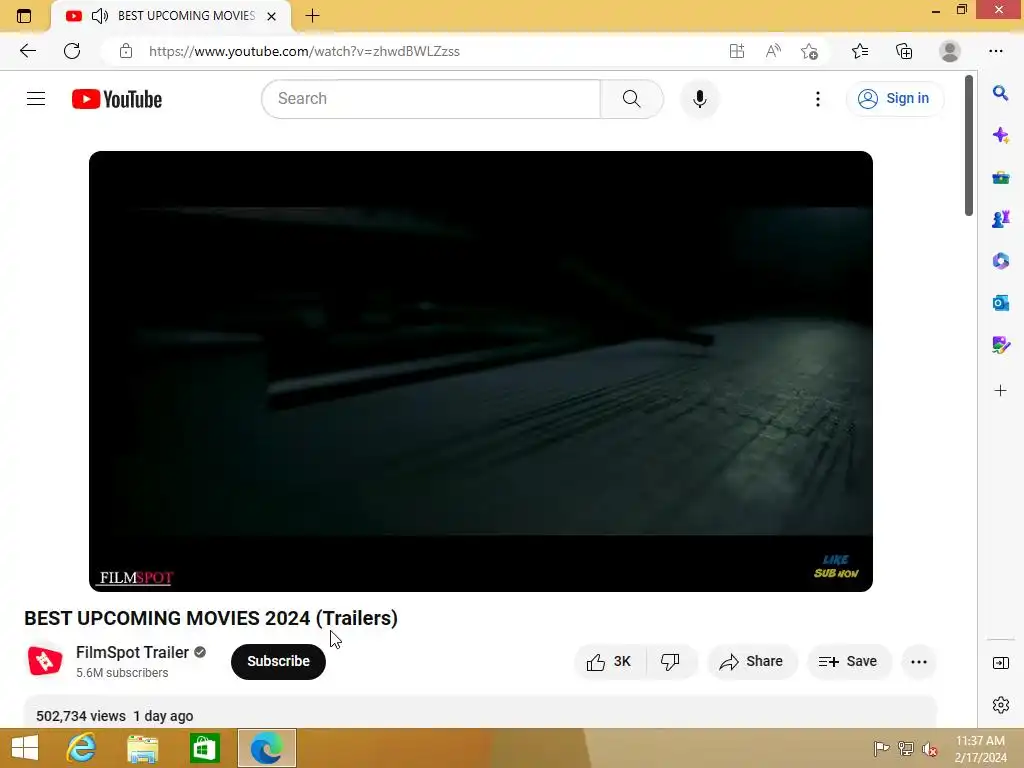Switch to BEST UPCOMING MOVIES tab
This screenshot has width=1024, height=768.
coord(186,16)
